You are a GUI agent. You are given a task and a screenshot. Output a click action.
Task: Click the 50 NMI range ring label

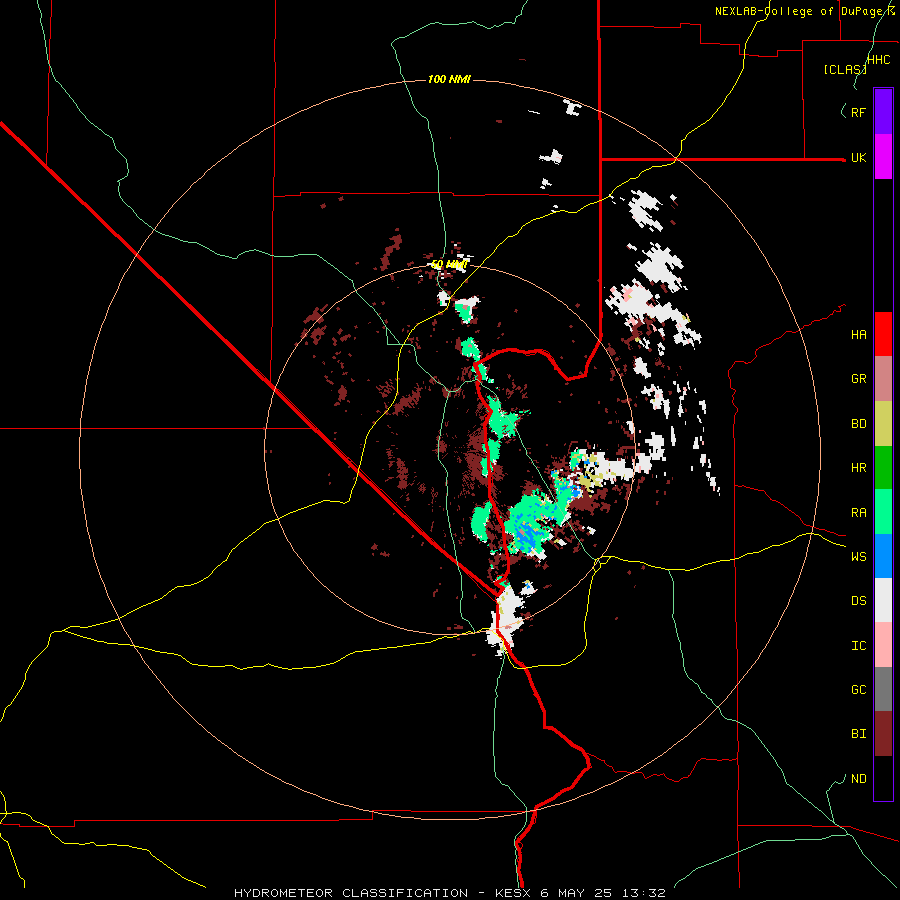449,265
